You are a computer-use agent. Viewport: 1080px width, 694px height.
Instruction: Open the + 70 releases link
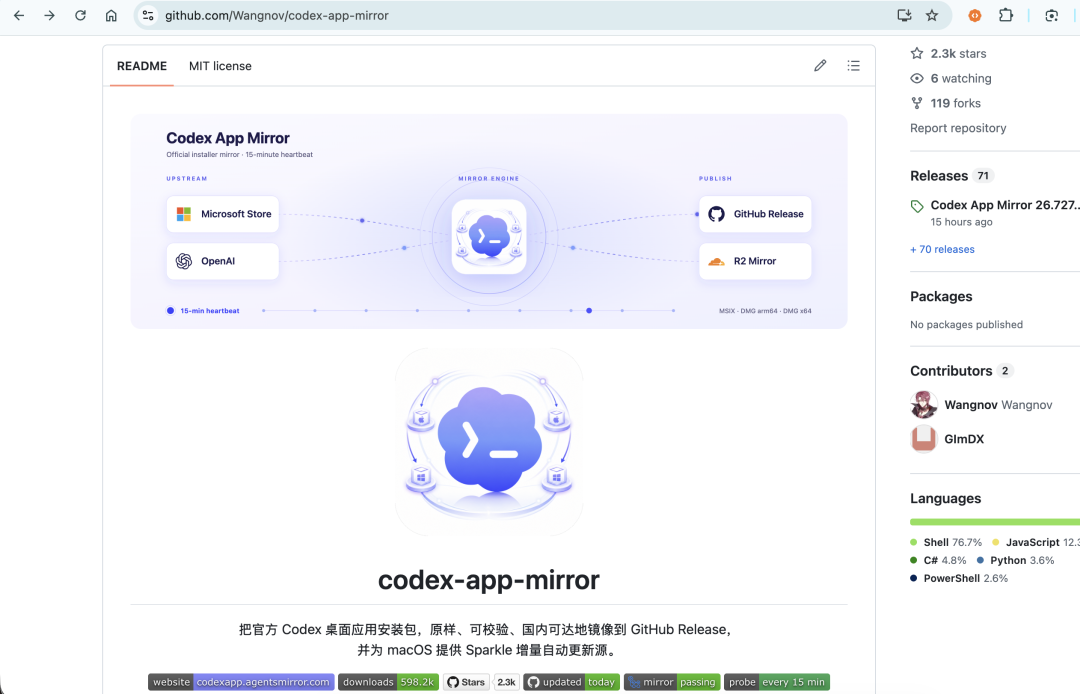tap(942, 249)
